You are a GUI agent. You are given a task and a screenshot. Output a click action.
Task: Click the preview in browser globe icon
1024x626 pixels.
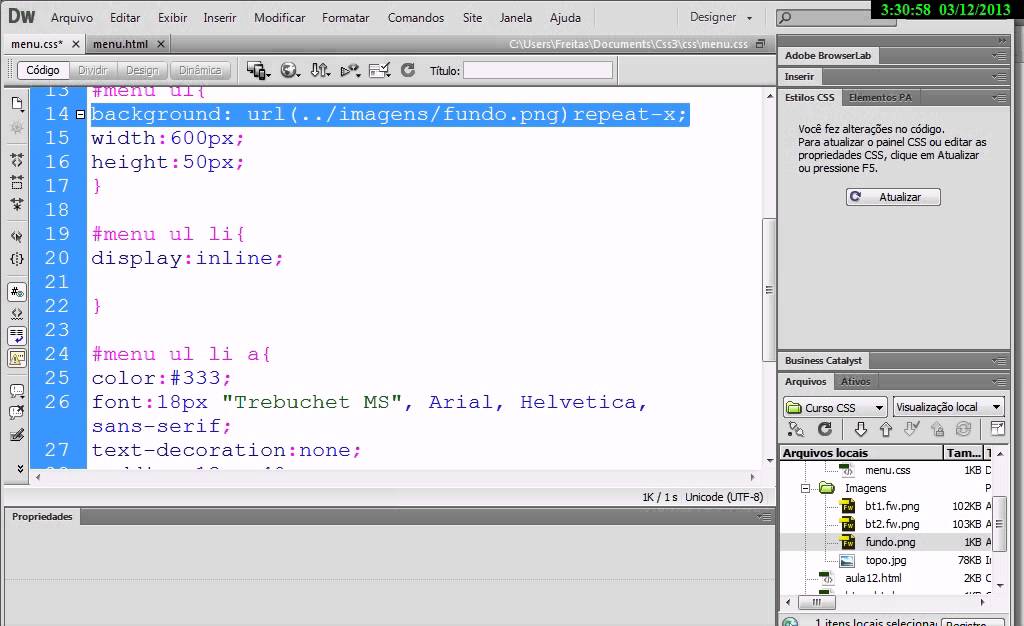[x=289, y=70]
